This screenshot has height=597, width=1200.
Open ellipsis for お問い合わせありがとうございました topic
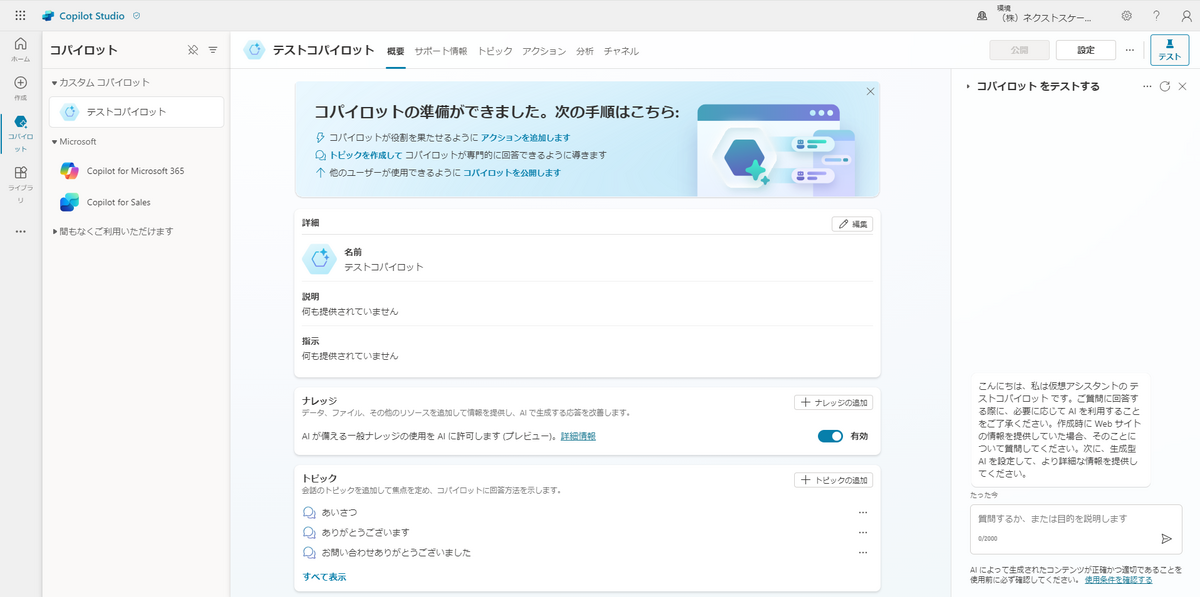[x=862, y=552]
